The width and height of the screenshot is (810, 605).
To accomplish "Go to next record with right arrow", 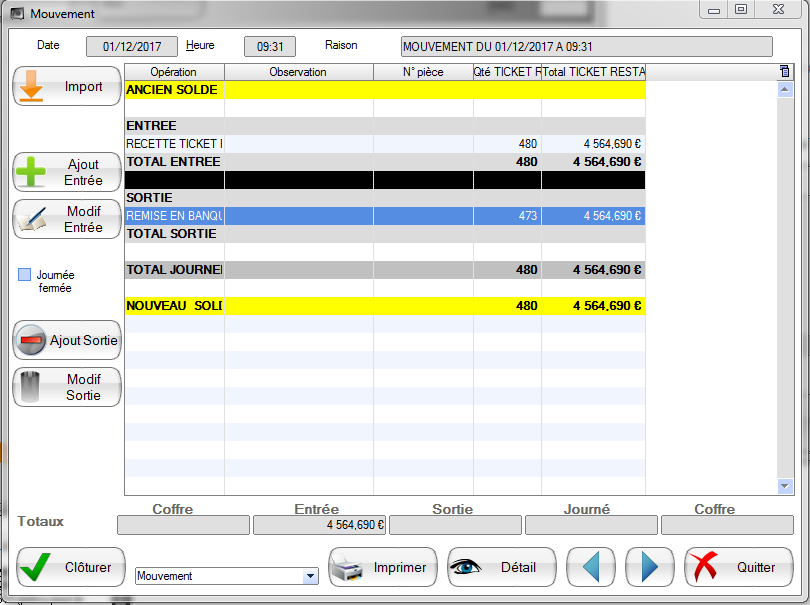I will [650, 567].
